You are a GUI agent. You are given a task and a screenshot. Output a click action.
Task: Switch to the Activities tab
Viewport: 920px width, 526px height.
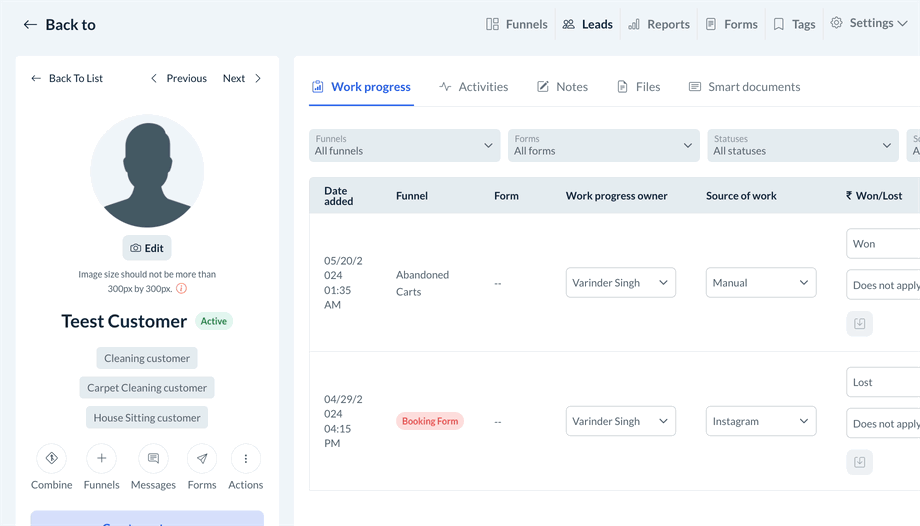[x=473, y=87]
